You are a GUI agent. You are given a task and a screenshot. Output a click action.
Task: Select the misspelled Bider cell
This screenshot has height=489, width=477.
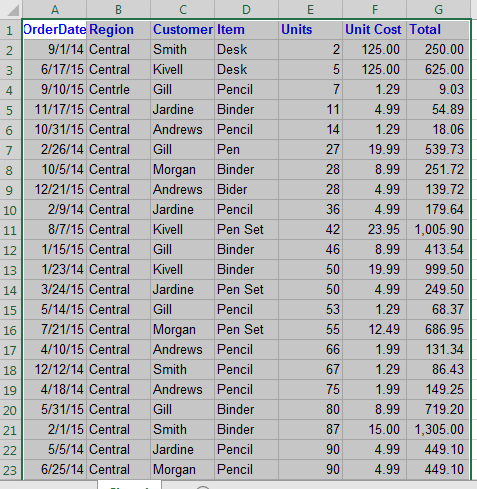click(x=246, y=190)
